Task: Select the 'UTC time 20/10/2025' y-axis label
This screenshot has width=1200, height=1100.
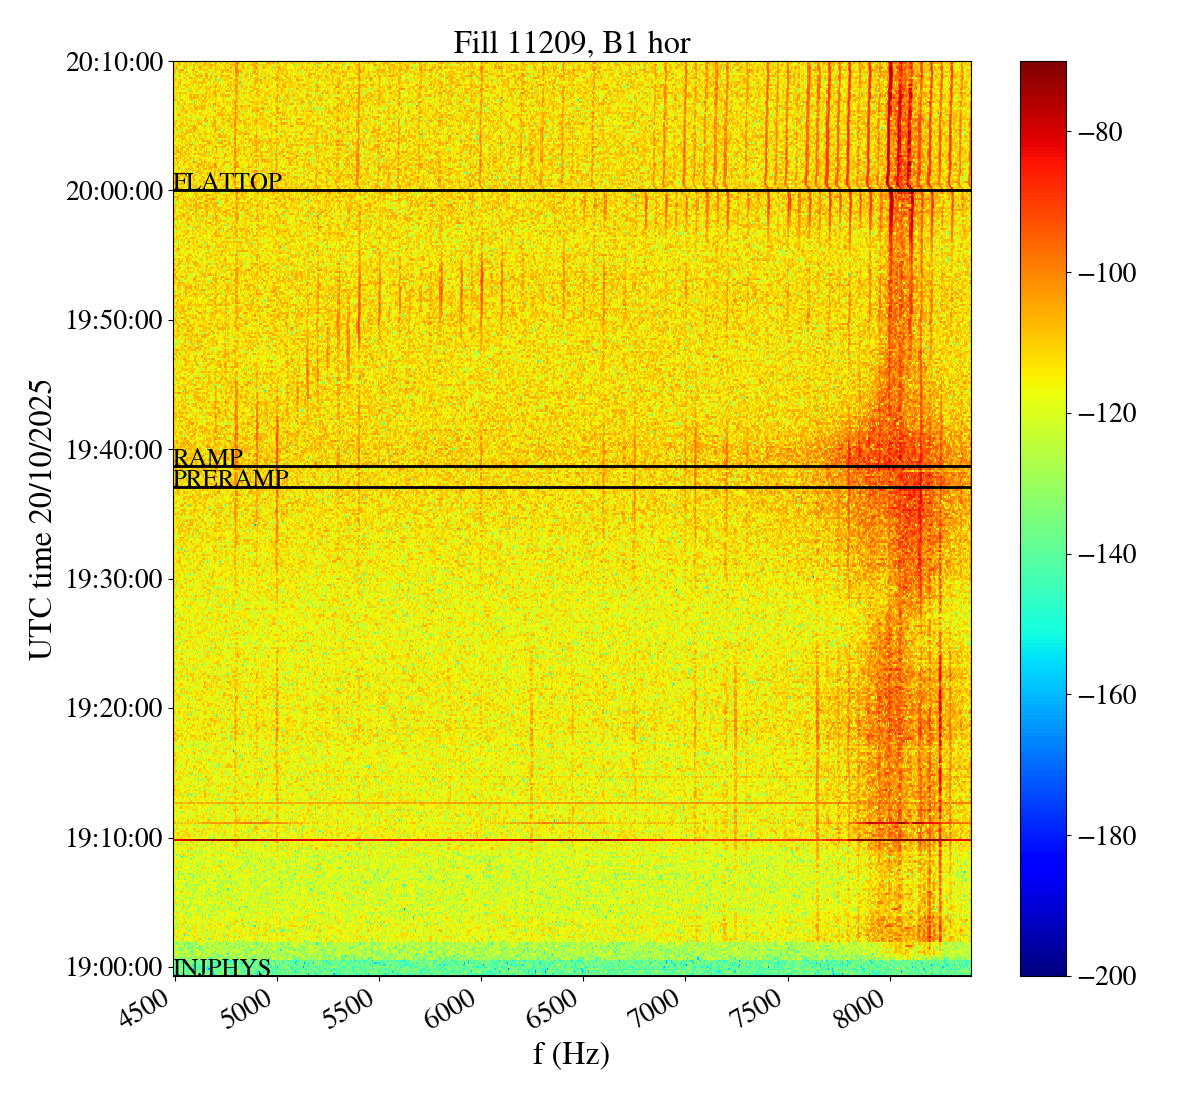Action: tap(41, 519)
